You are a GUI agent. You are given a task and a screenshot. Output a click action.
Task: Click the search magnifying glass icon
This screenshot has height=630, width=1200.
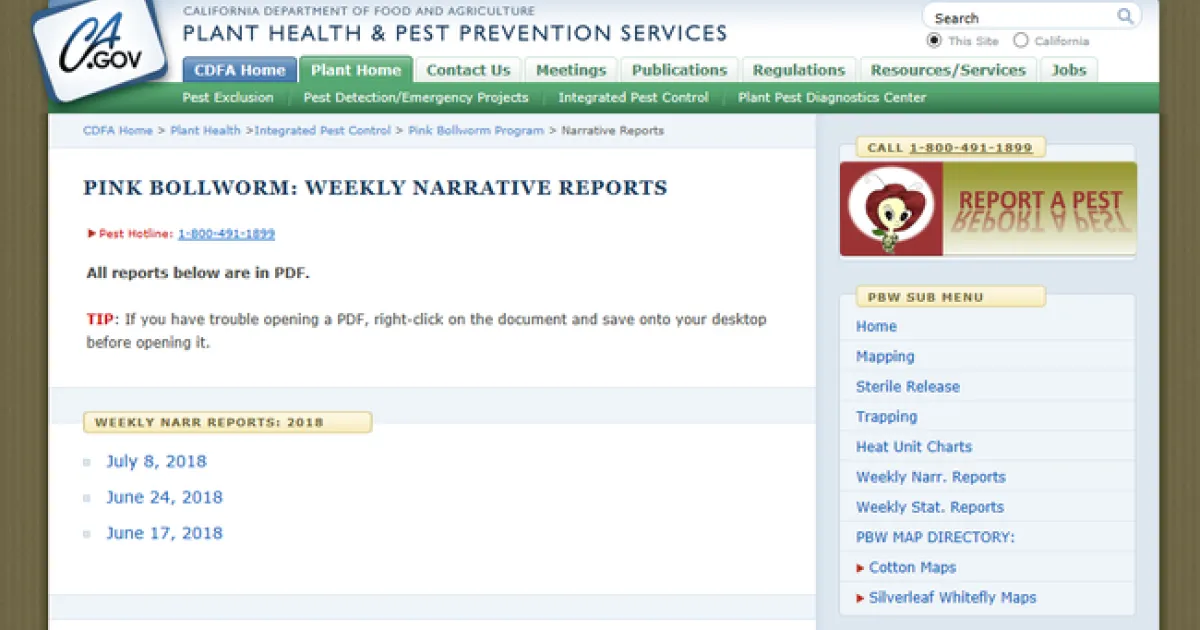[x=1126, y=17]
